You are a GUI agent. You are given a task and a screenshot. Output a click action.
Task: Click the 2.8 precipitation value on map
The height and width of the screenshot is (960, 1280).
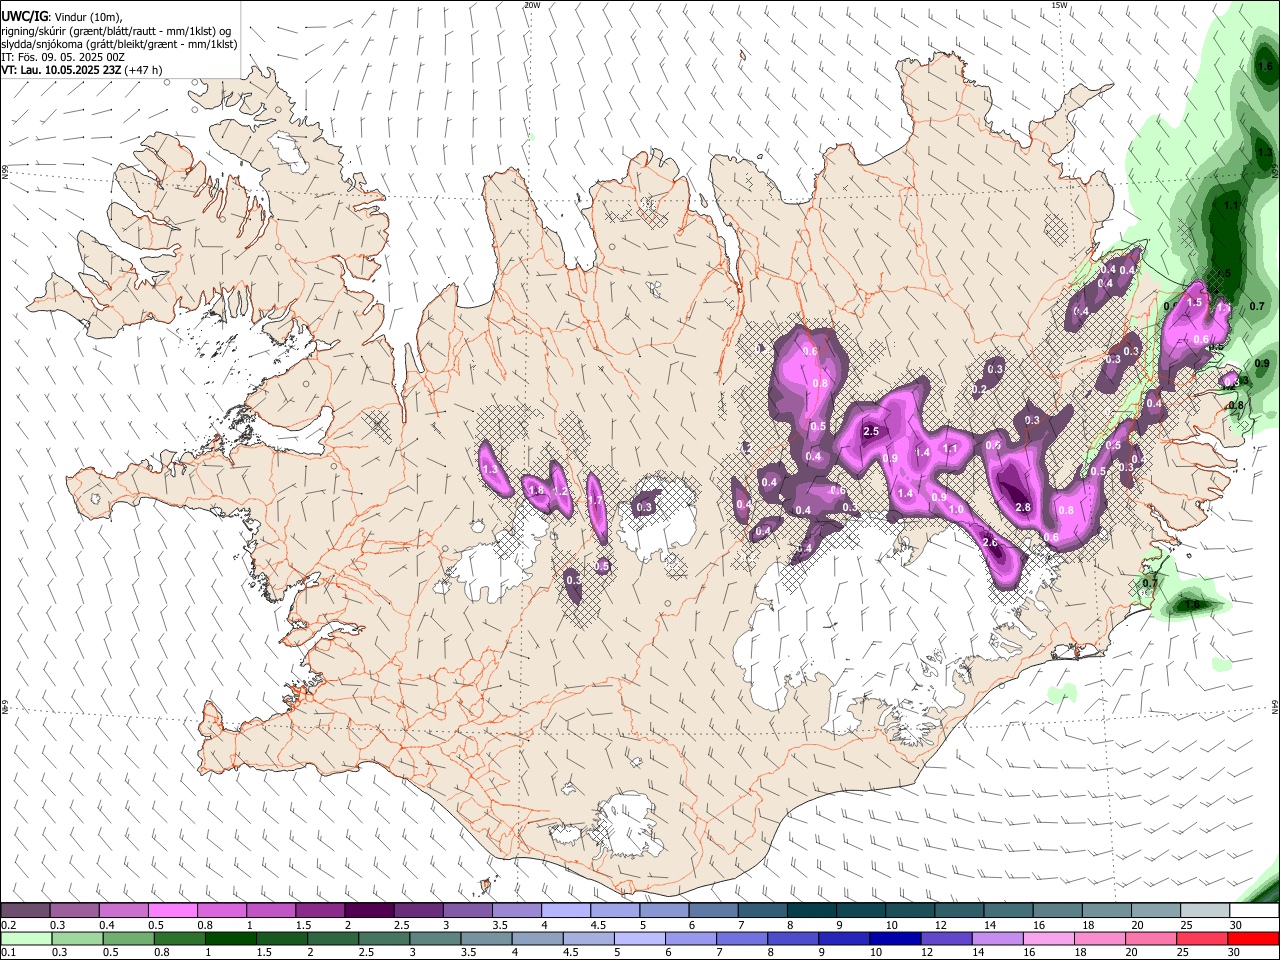[x=1023, y=508]
